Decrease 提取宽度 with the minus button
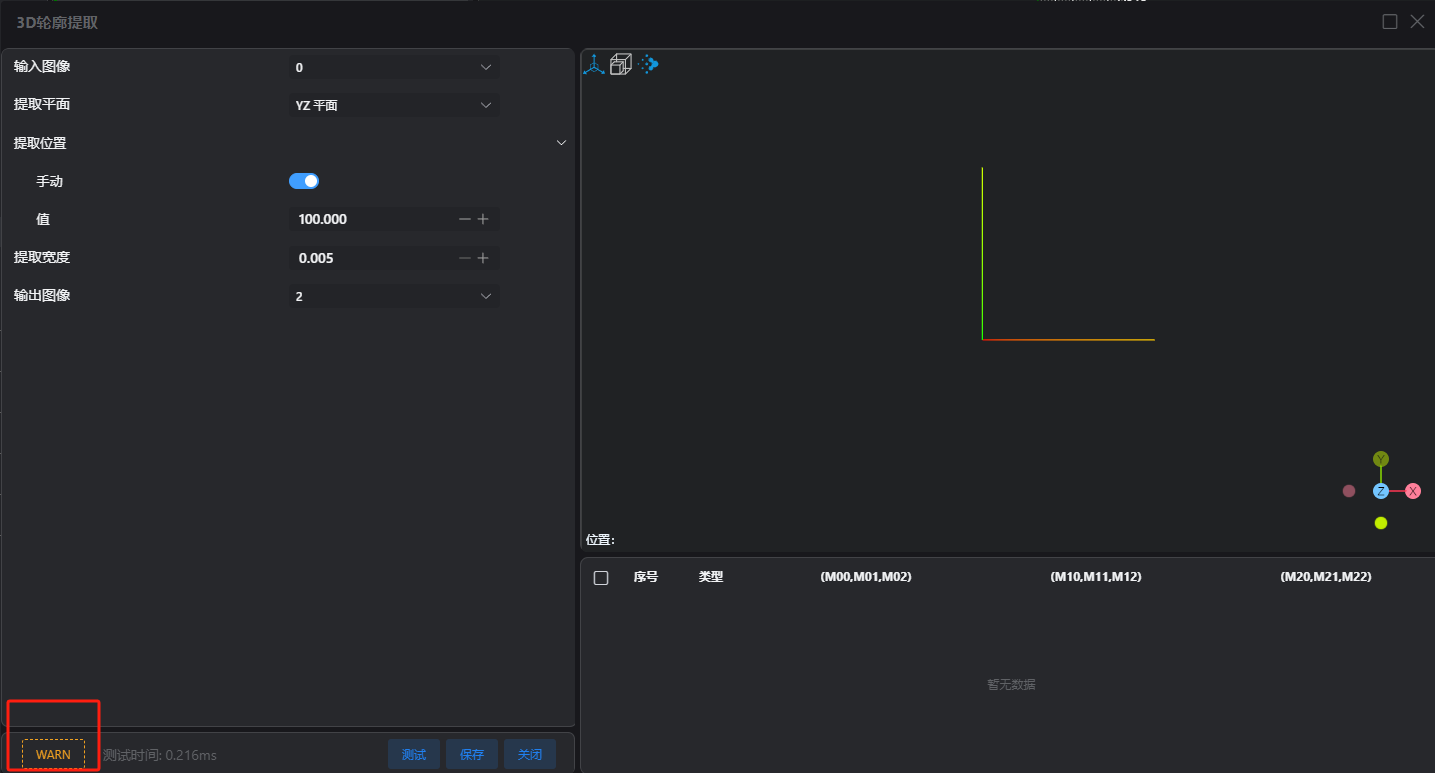Viewport: 1435px width, 773px height. (464, 258)
